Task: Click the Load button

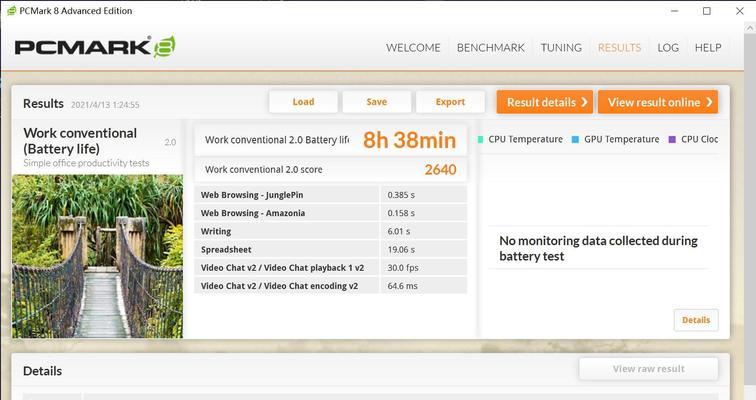Action: click(303, 102)
